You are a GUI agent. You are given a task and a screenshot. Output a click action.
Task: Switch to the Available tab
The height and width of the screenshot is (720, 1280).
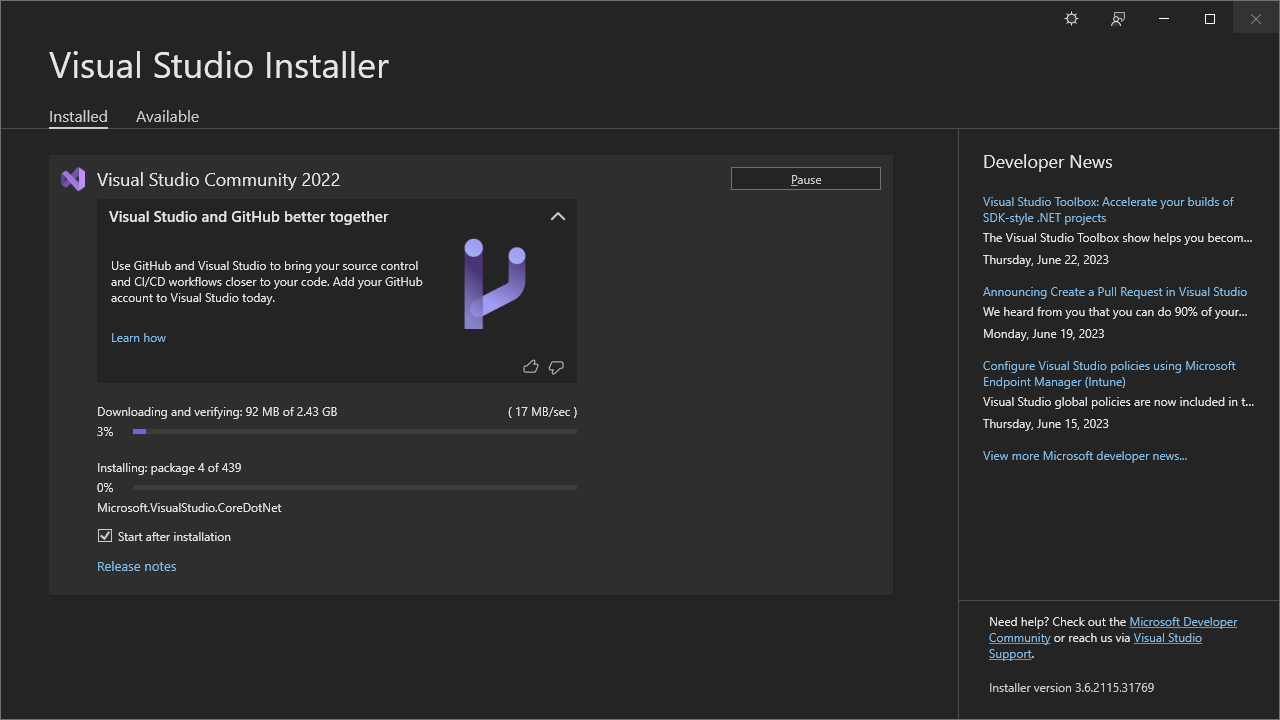167,116
